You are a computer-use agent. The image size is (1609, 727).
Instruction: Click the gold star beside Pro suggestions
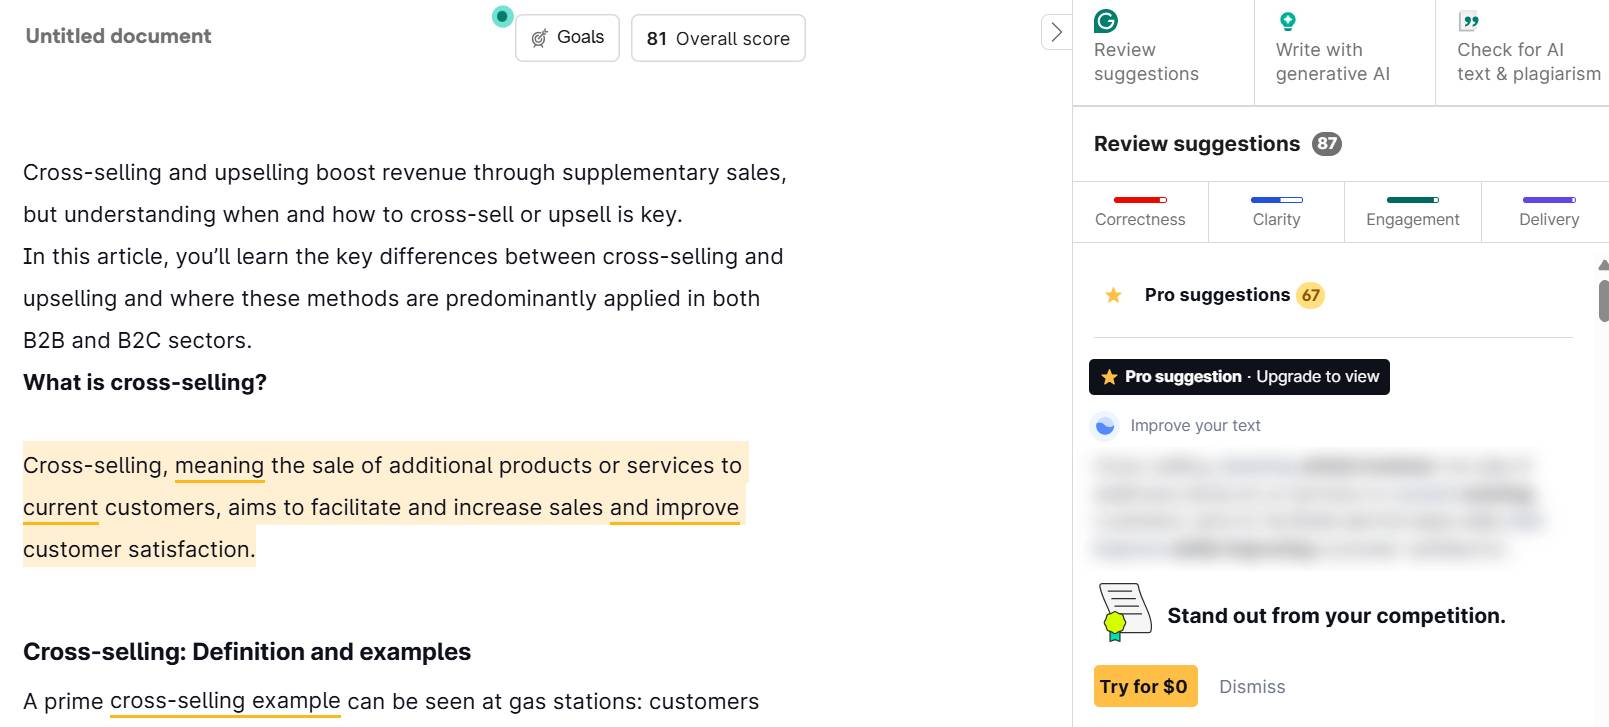[x=1113, y=295]
